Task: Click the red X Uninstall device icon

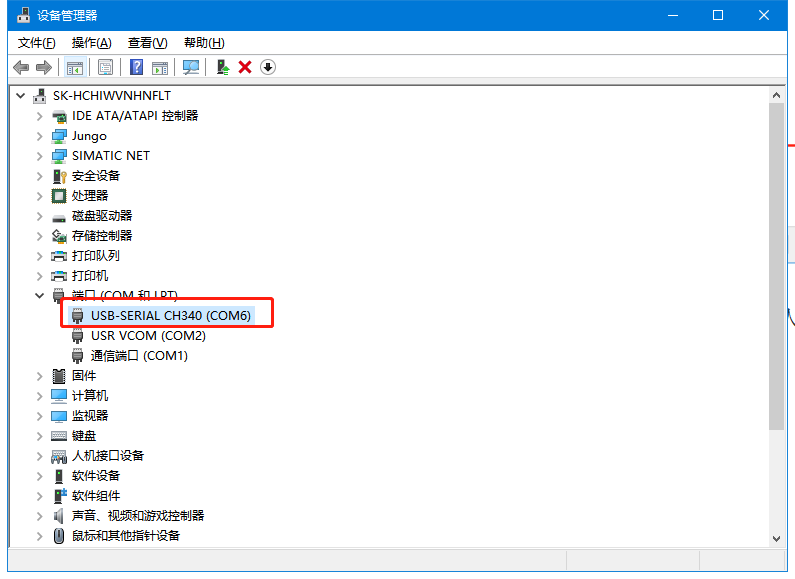Action: 245,67
